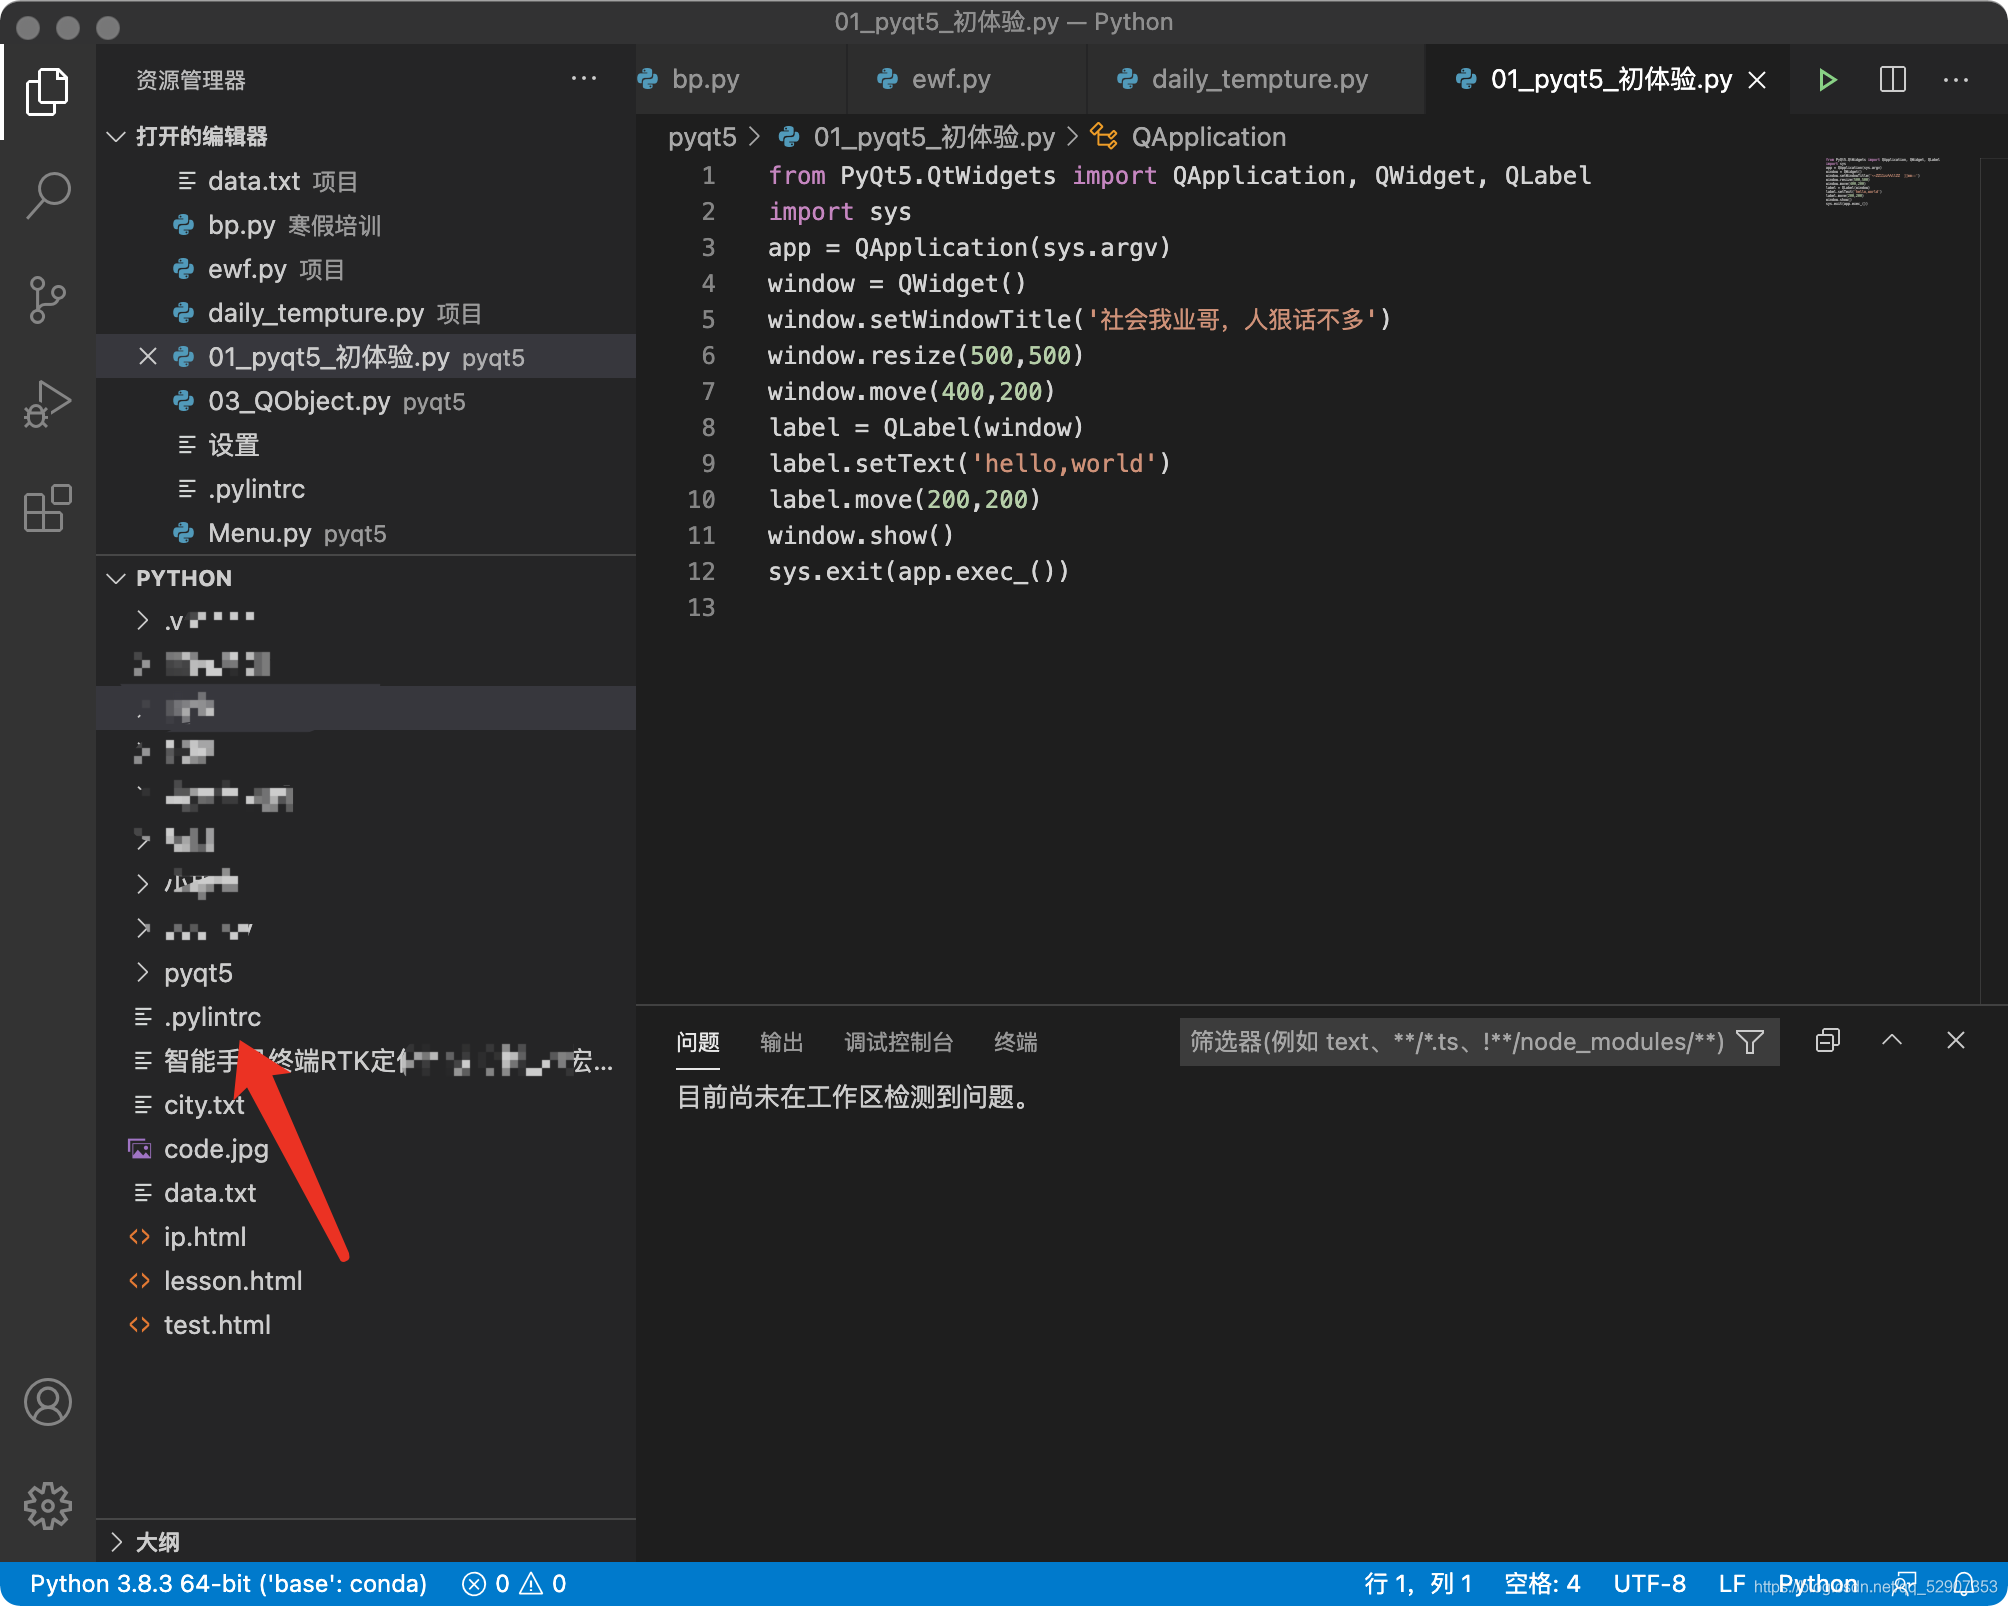Open 设置 in open editors list

click(x=366, y=445)
